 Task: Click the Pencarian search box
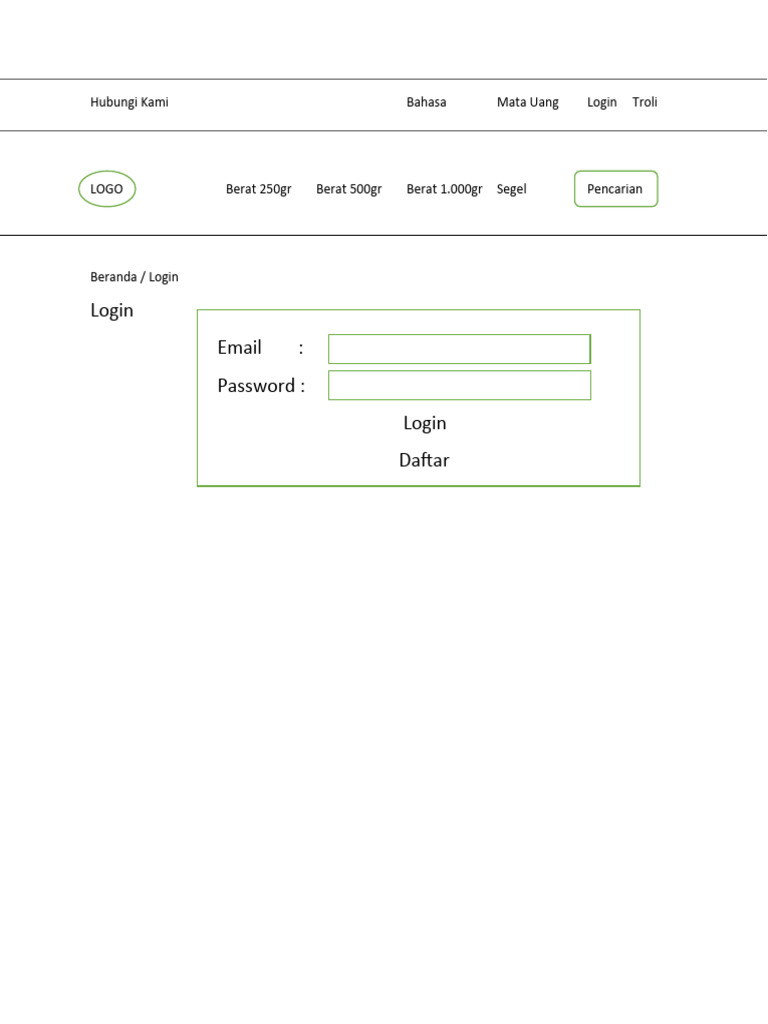coord(616,189)
